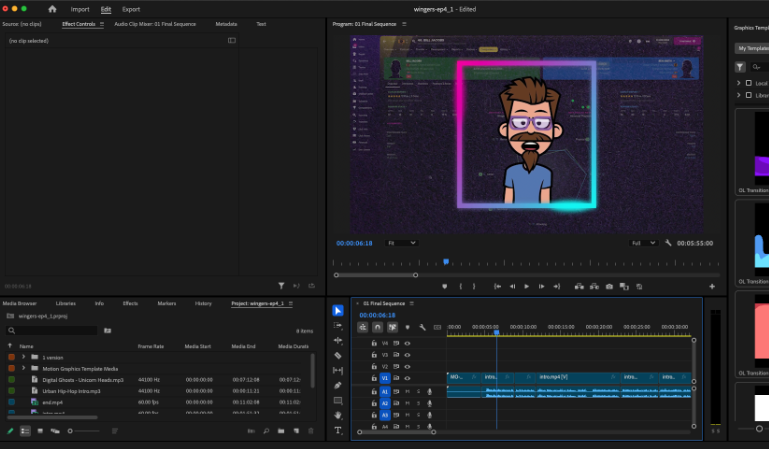Open timeline display settings wrench

coord(422,327)
